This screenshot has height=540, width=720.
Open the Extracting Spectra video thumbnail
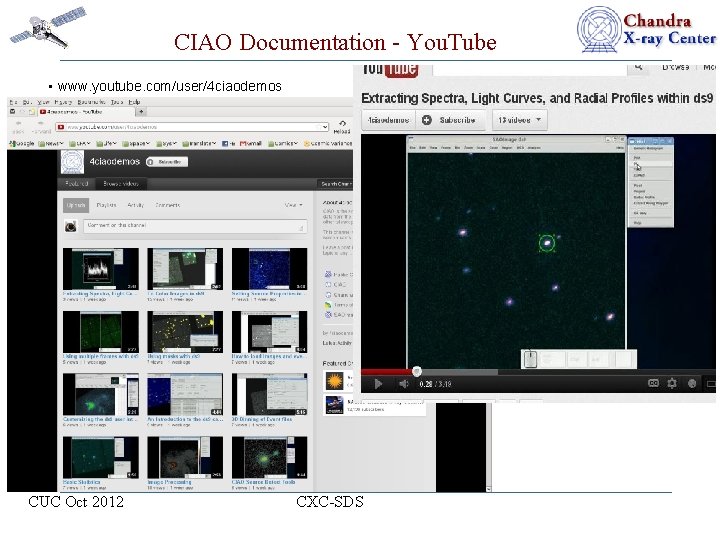coord(101,269)
